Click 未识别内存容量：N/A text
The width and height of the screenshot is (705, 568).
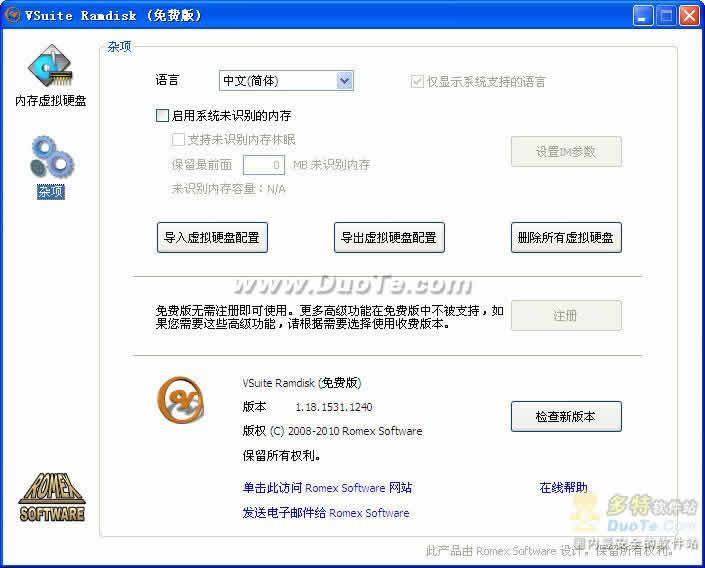228,189
